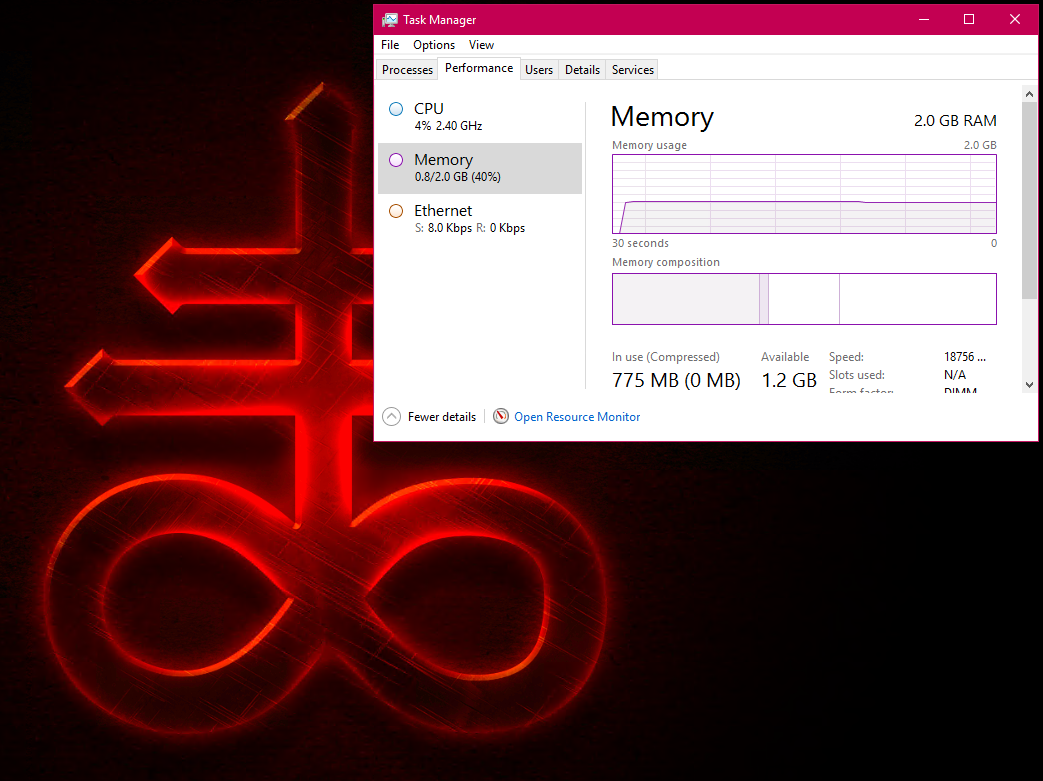Screen dimensions: 1043x781
Task: Maximize the Task Manager window
Action: [x=969, y=19]
